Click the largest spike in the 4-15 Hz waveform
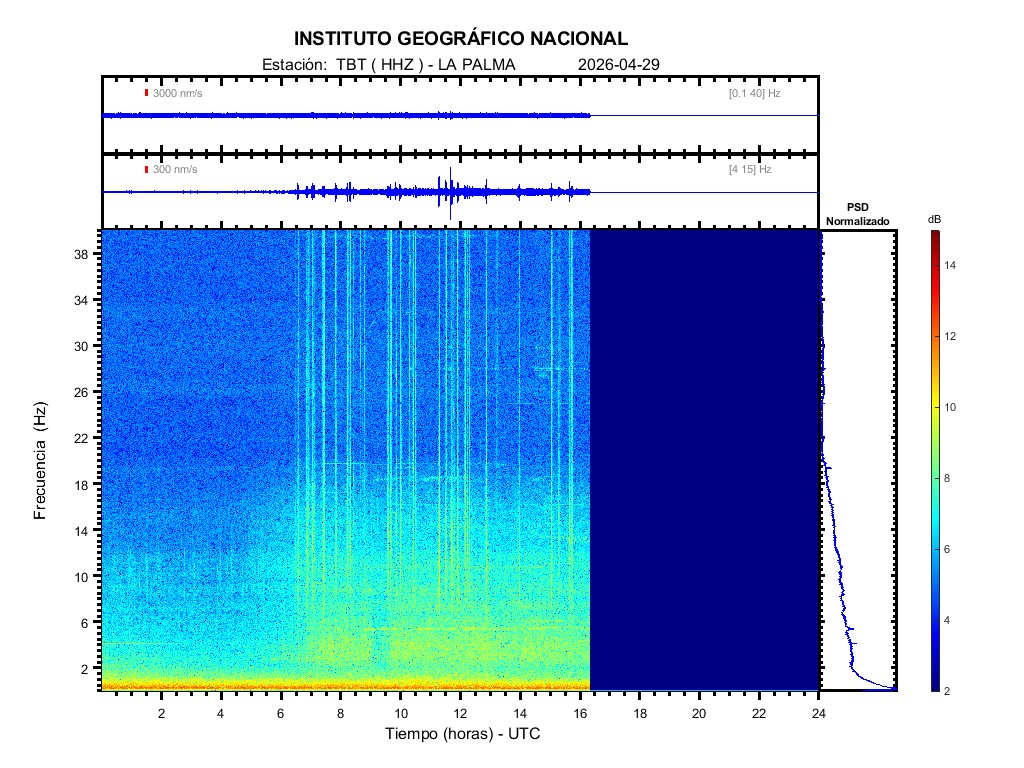The image size is (1024, 768). click(451, 191)
